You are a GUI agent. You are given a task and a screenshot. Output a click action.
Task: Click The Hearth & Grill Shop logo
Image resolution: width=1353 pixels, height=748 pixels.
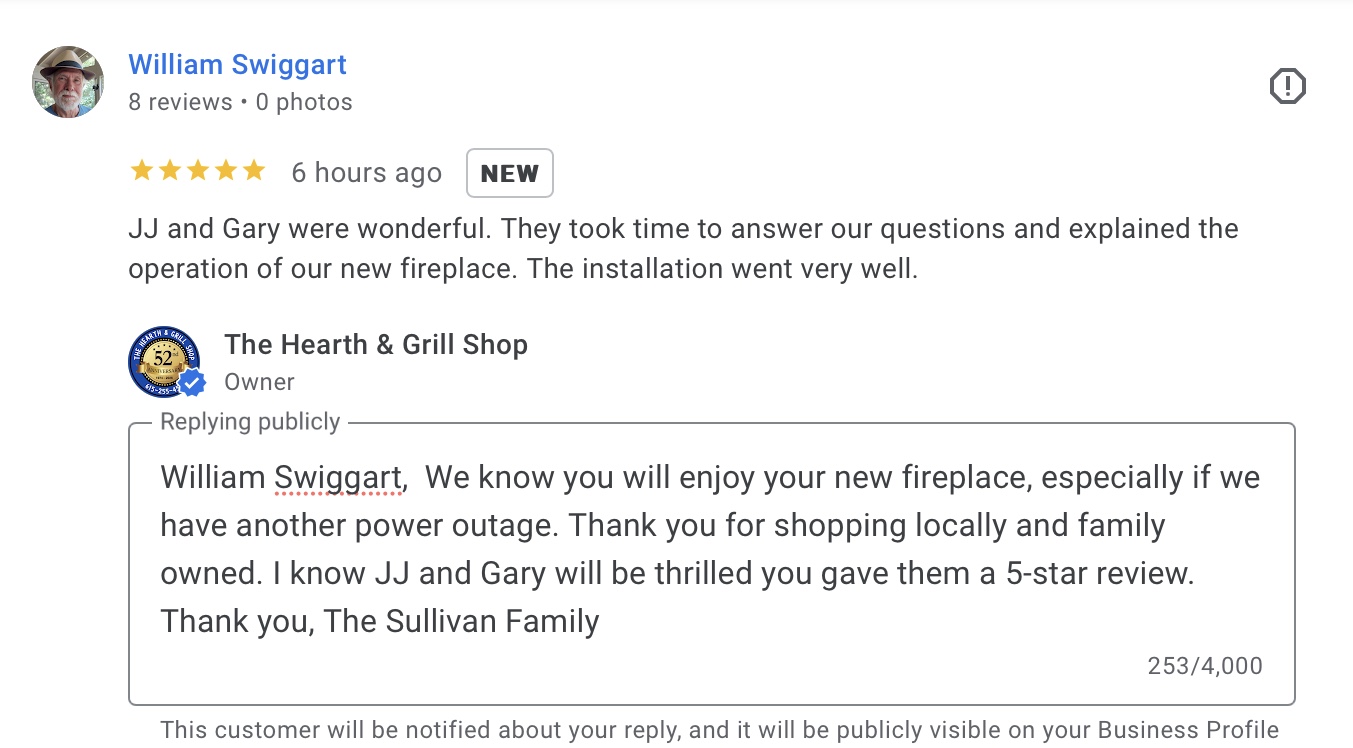162,361
